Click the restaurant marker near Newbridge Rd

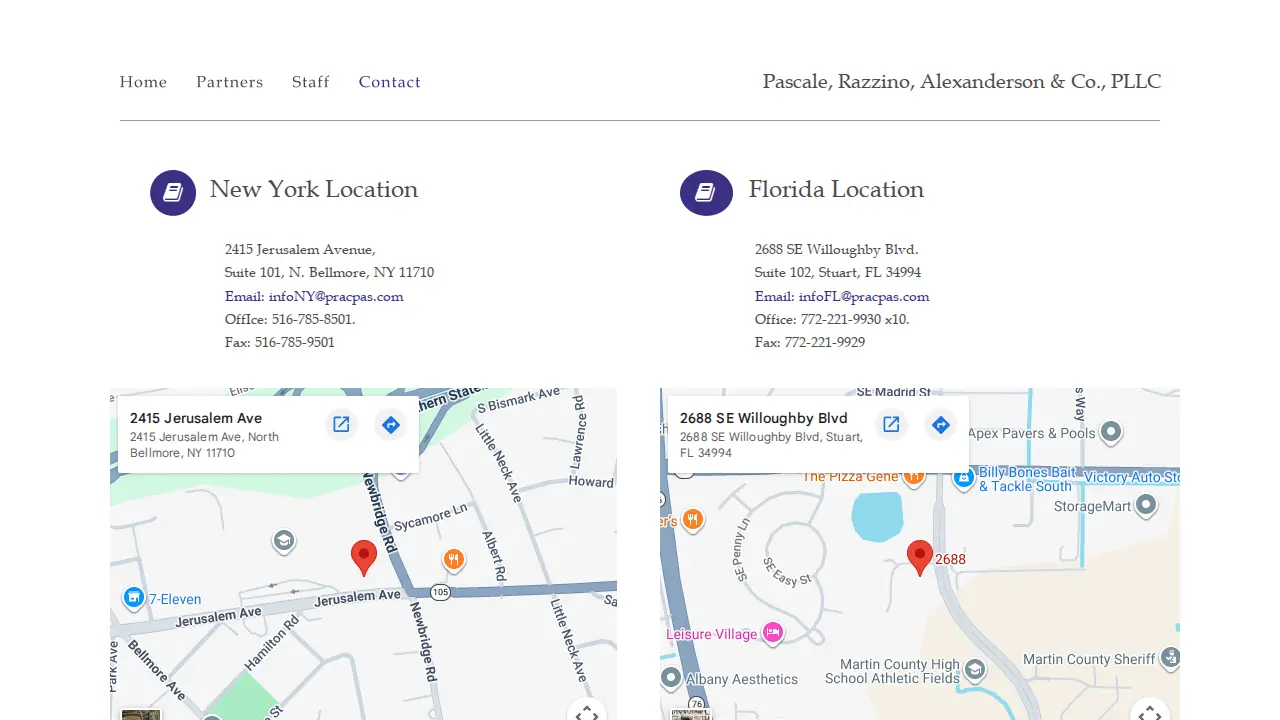(454, 559)
